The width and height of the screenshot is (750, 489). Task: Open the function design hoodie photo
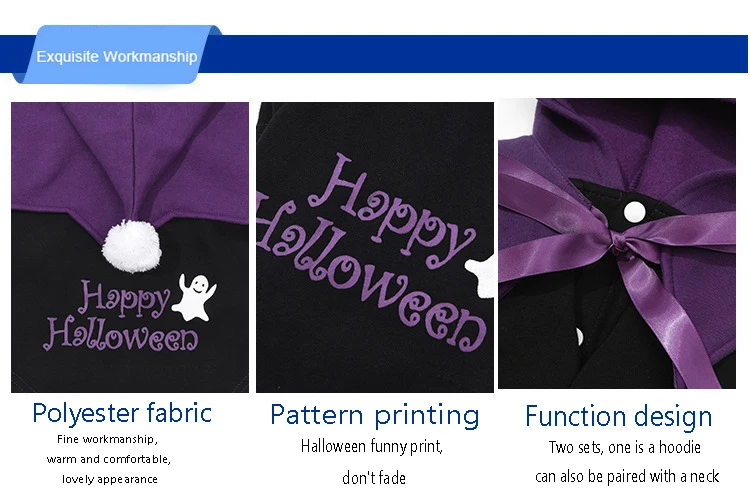(617, 243)
